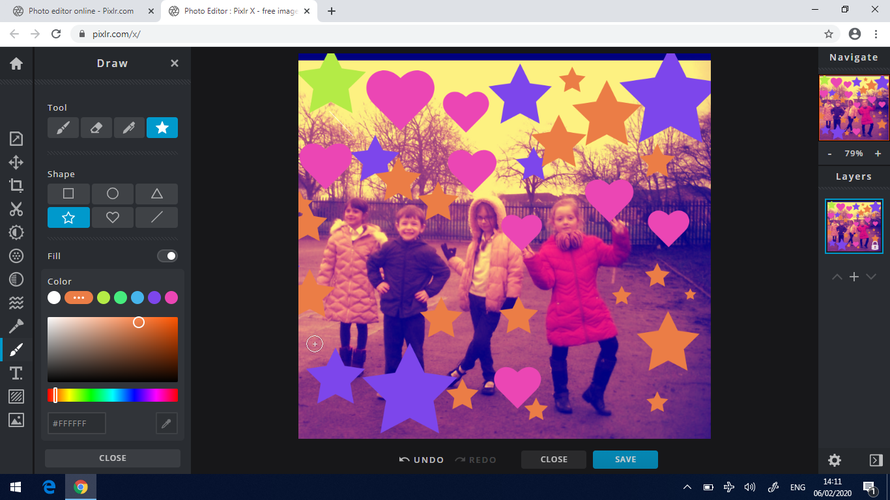890x500 pixels.
Task: Pick the pink color swatch
Action: [x=171, y=298]
